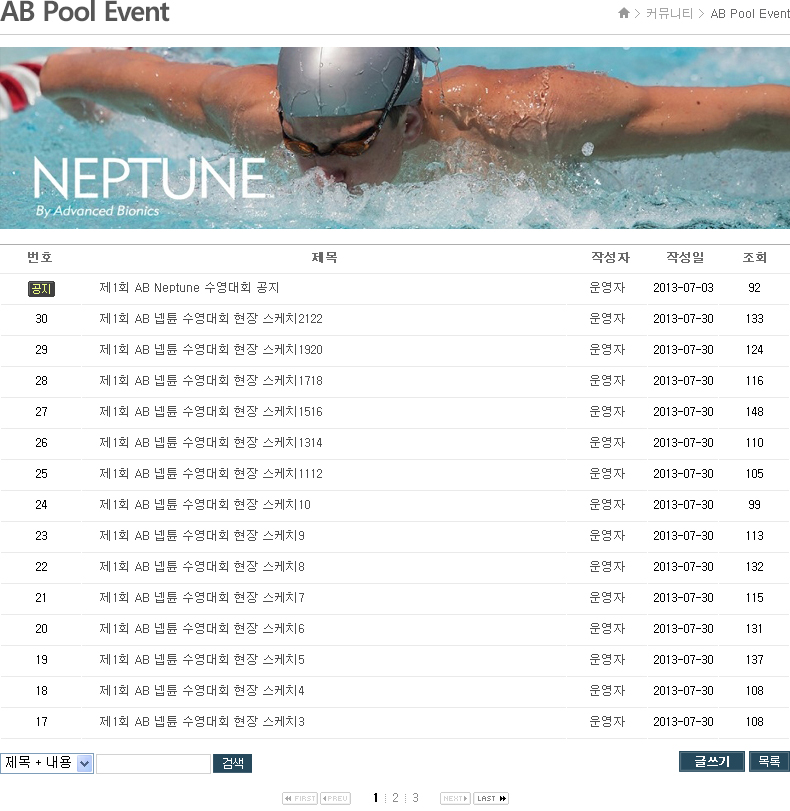Image resolution: width=790 pixels, height=811 pixels.
Task: Click the AB Pool Event page heading
Action: [x=85, y=12]
